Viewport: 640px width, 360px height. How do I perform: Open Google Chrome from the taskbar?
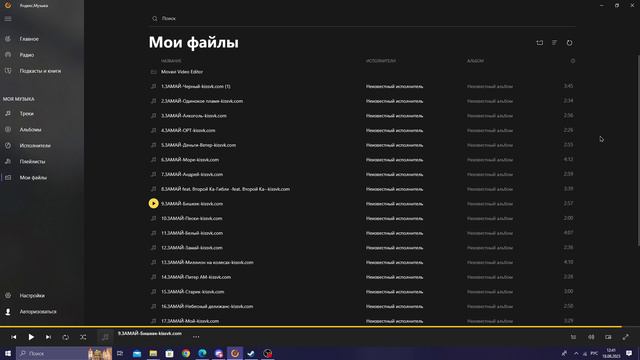(x=186, y=353)
